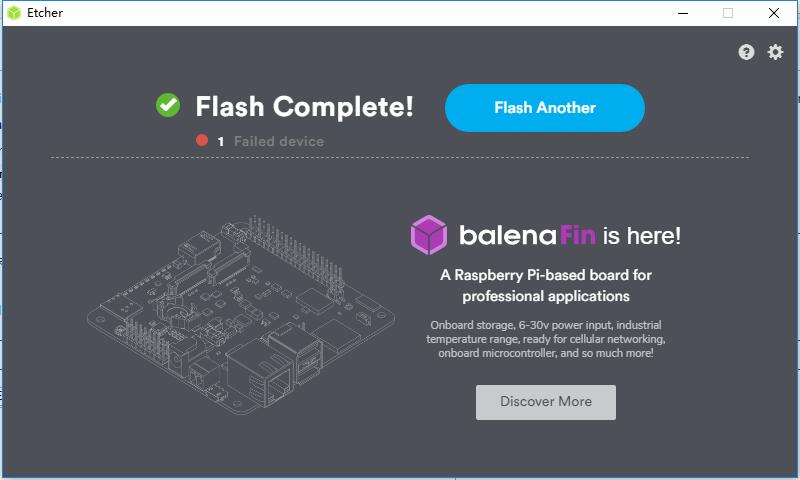Click the Discover More button
The width and height of the screenshot is (800, 480).
coord(545,402)
